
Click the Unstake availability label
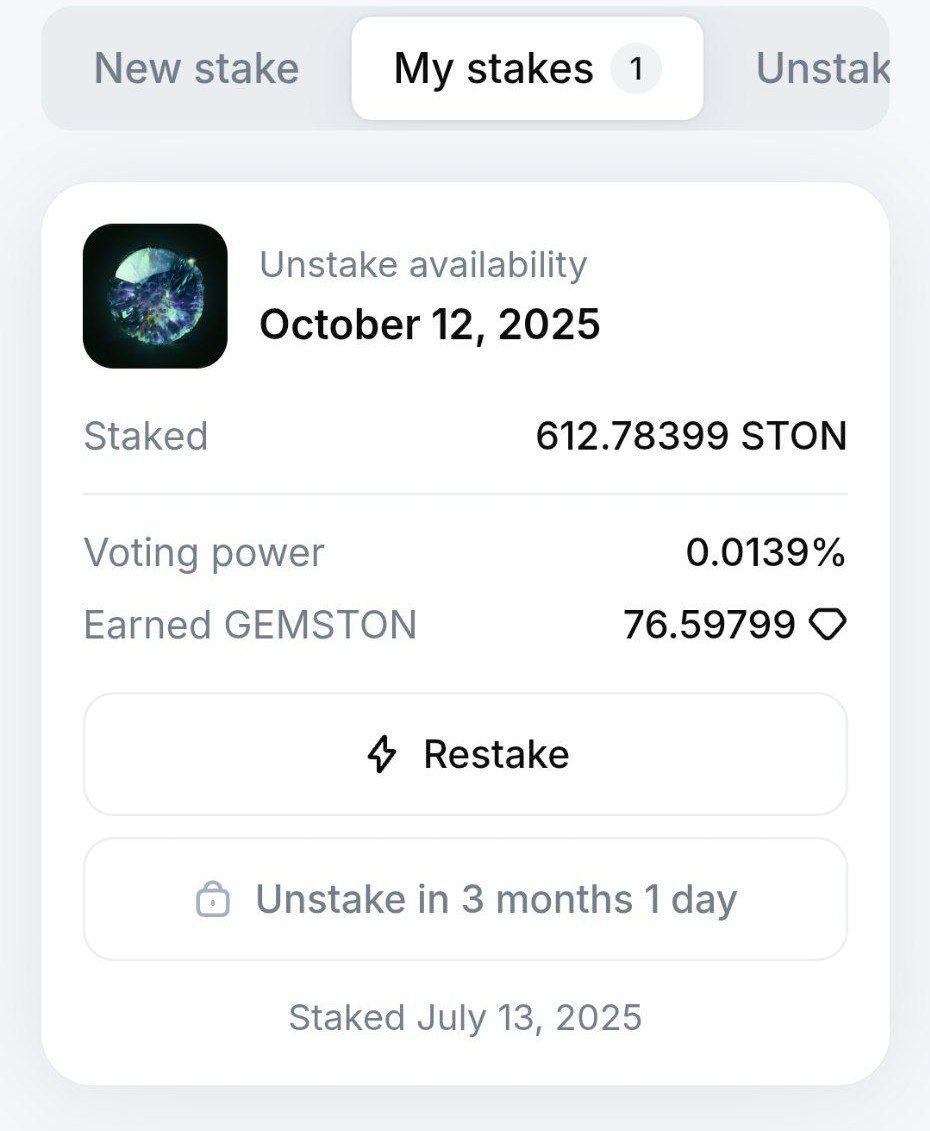tap(424, 265)
